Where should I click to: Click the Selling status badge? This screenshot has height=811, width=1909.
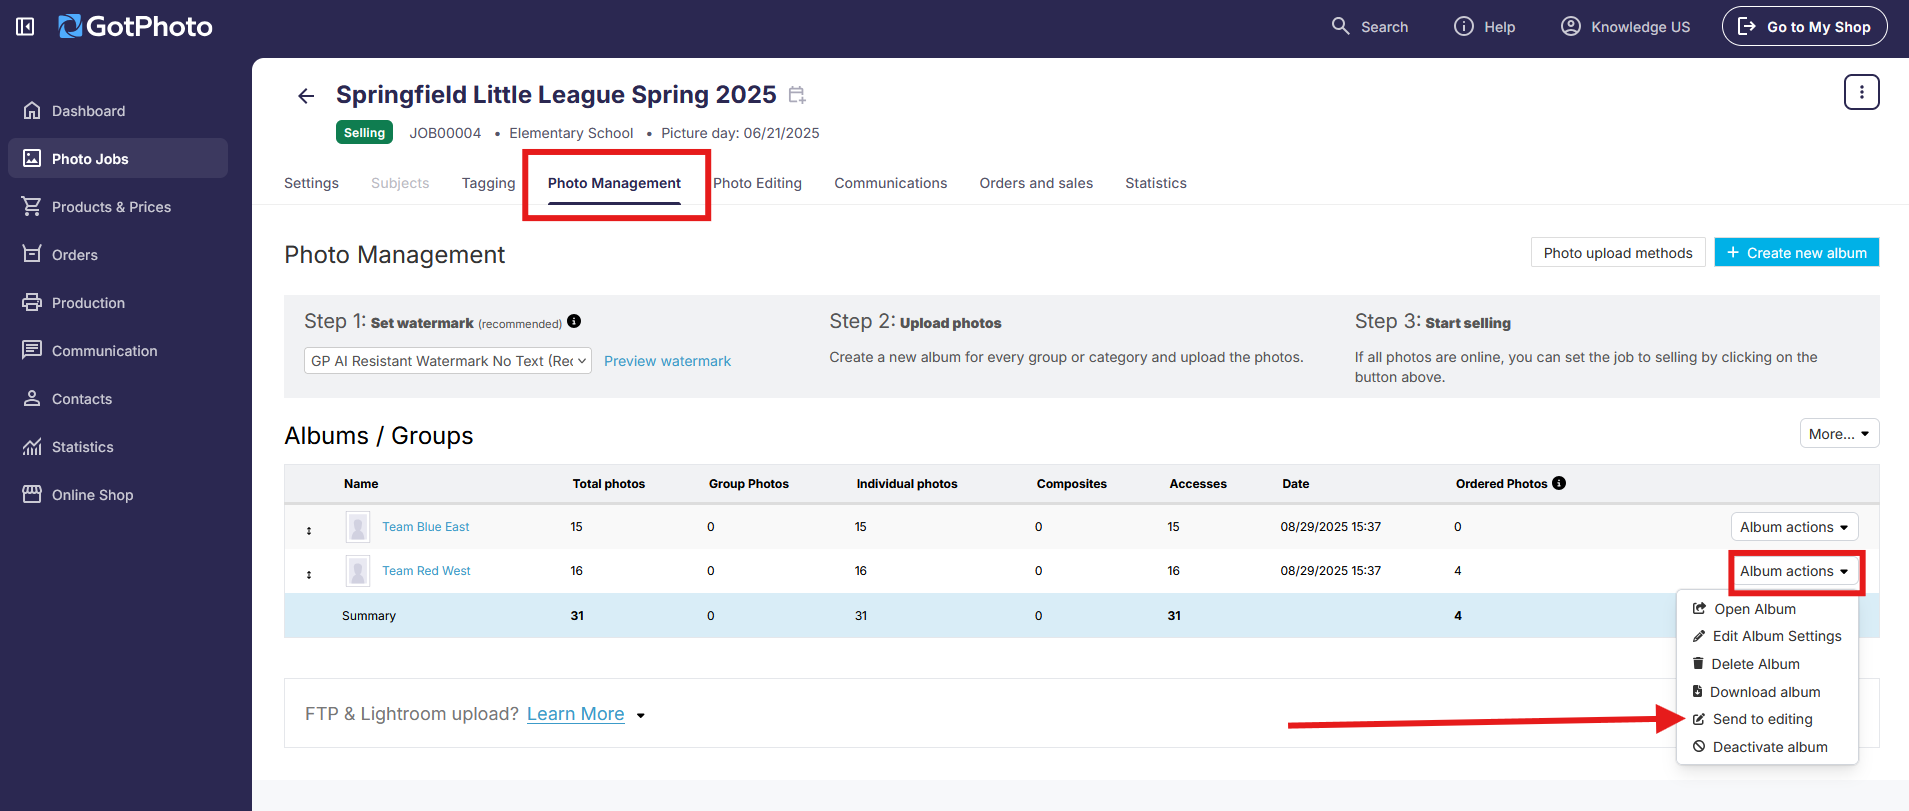click(364, 133)
